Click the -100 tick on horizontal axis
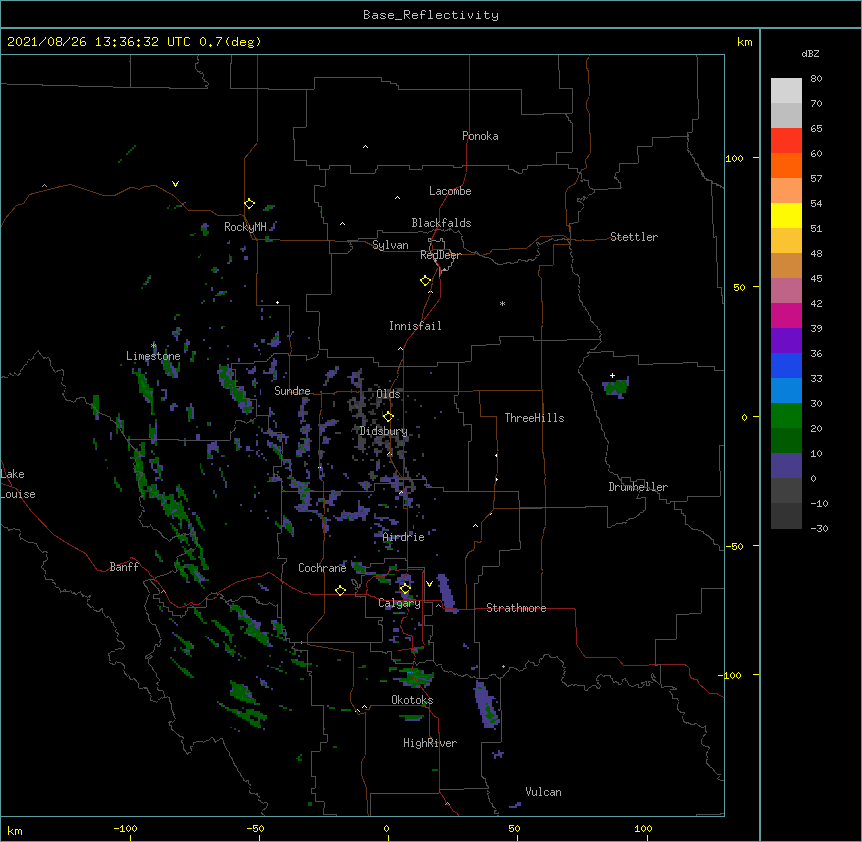The image size is (862, 842). [125, 828]
